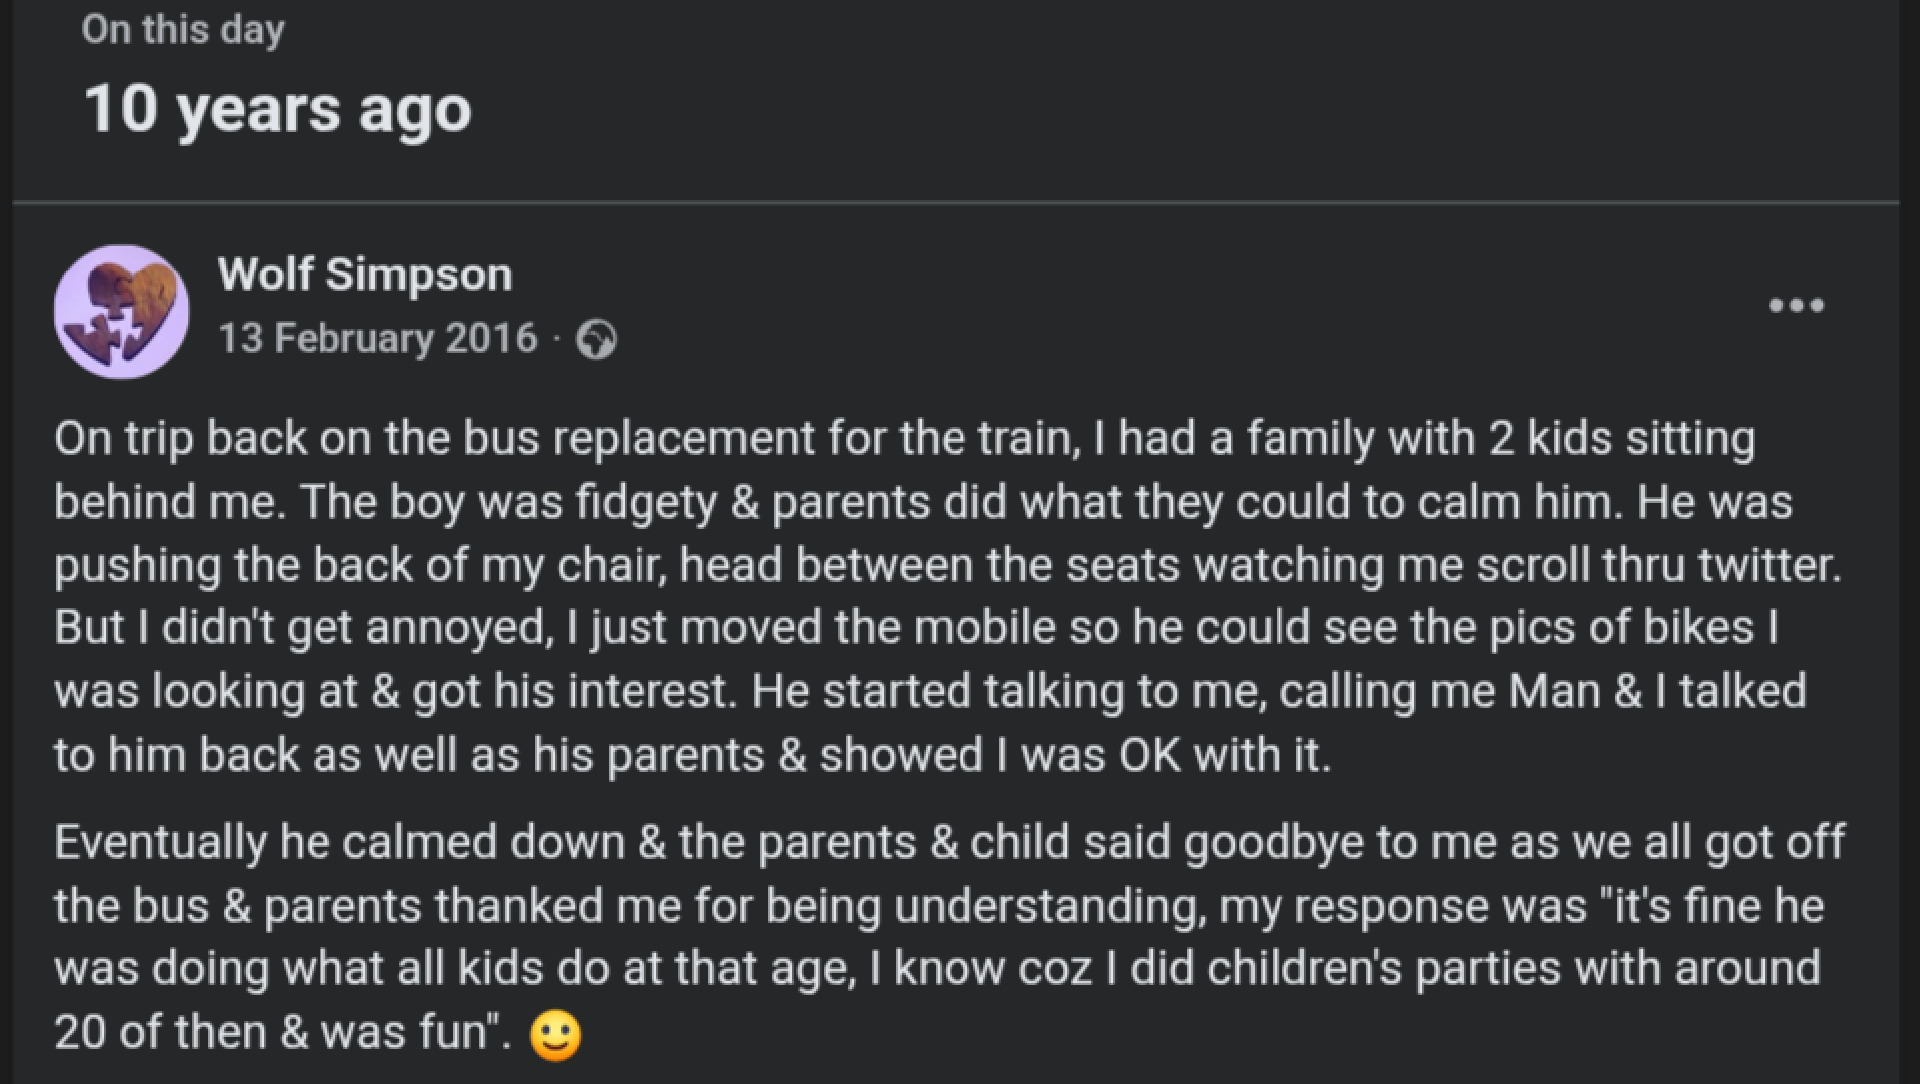Click the "On this day" label
The image size is (1920, 1084).
point(183,30)
